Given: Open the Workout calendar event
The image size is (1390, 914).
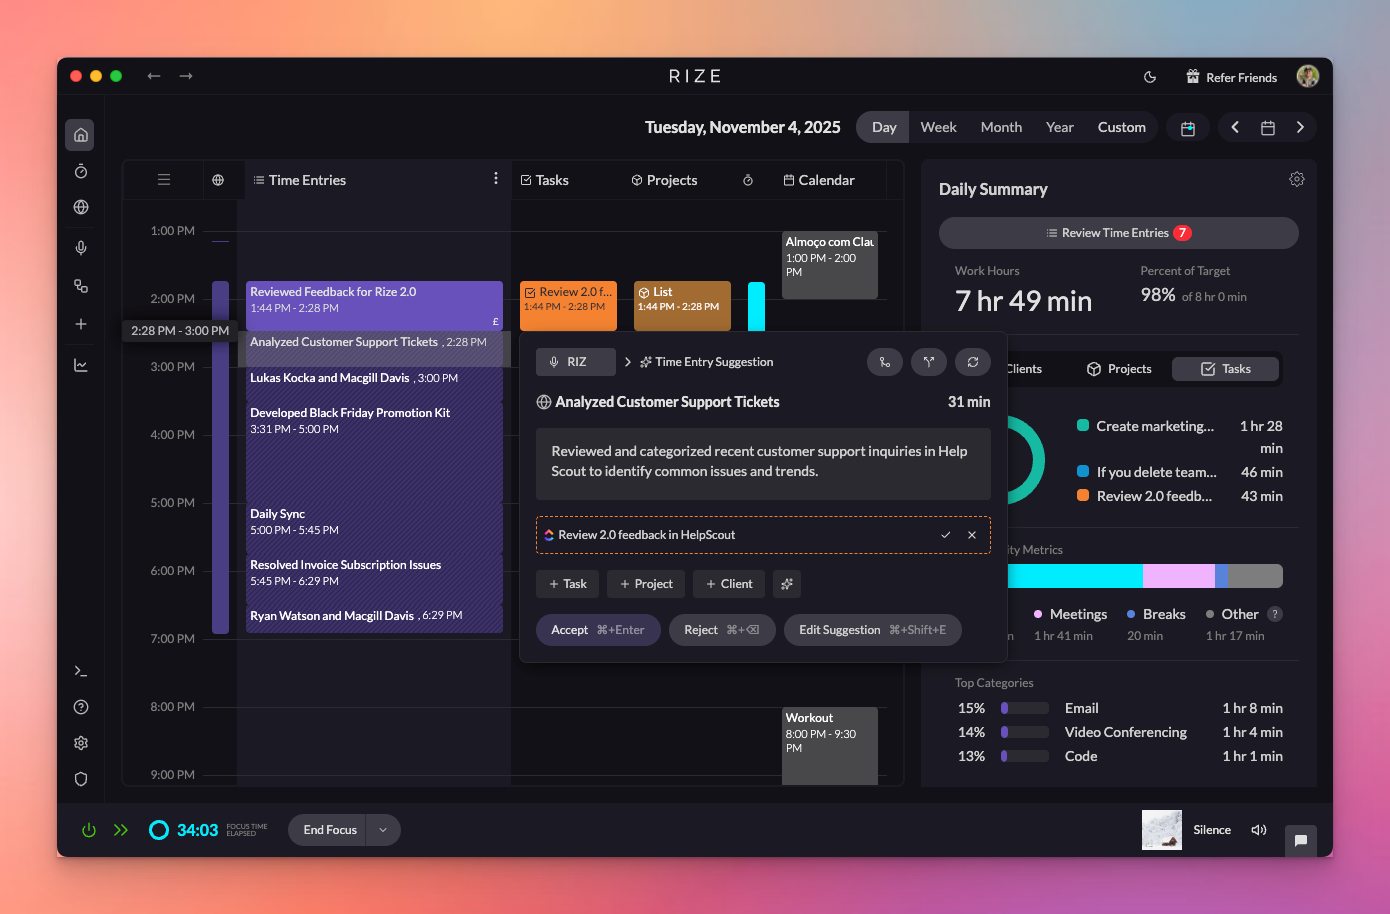Looking at the screenshot, I should click(x=830, y=746).
